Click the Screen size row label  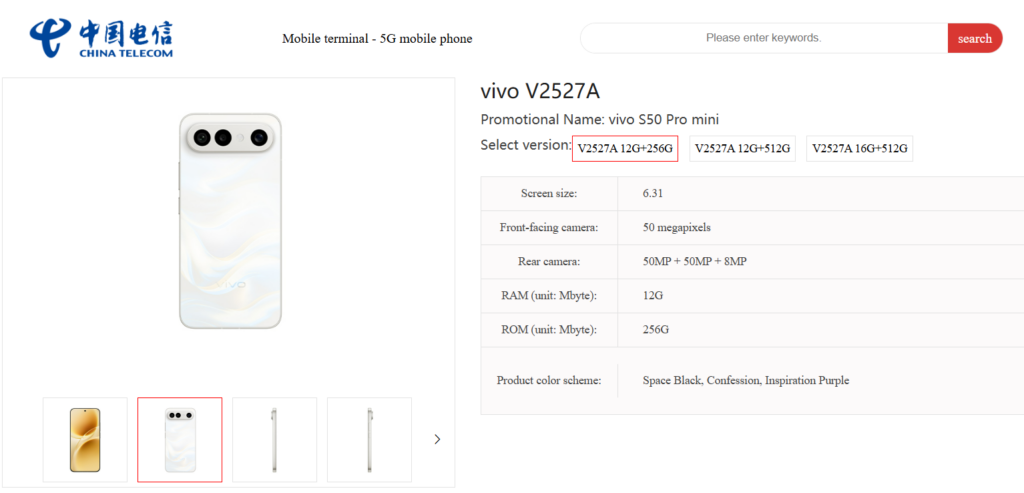(x=549, y=194)
